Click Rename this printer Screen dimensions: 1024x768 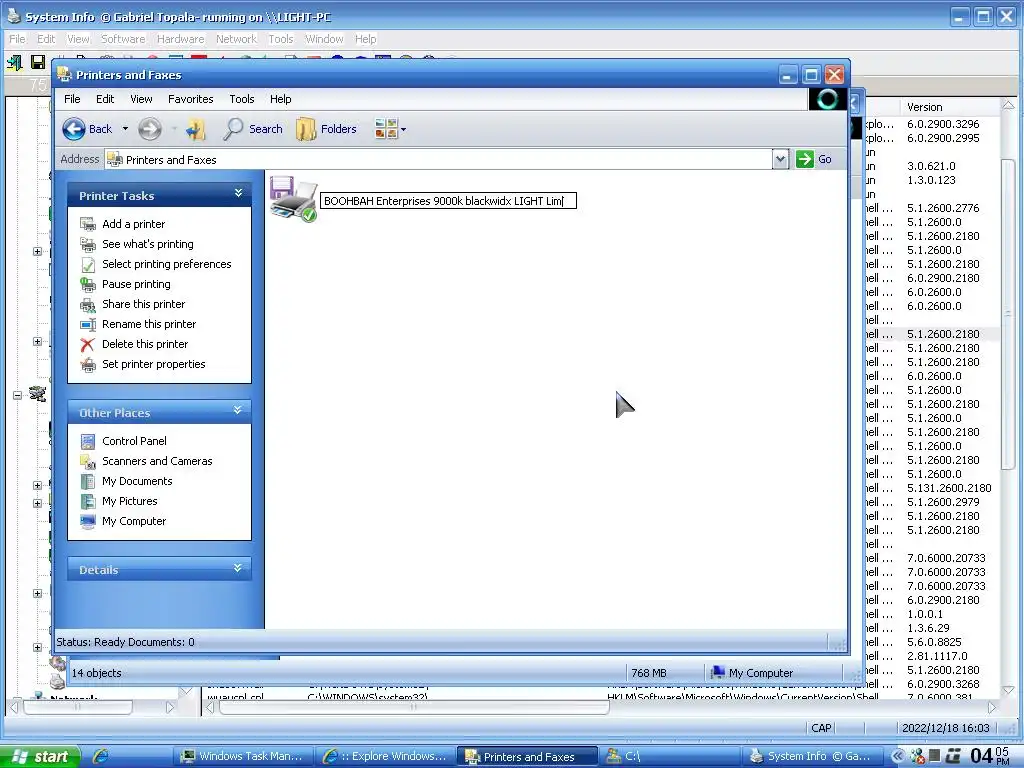click(x=149, y=324)
